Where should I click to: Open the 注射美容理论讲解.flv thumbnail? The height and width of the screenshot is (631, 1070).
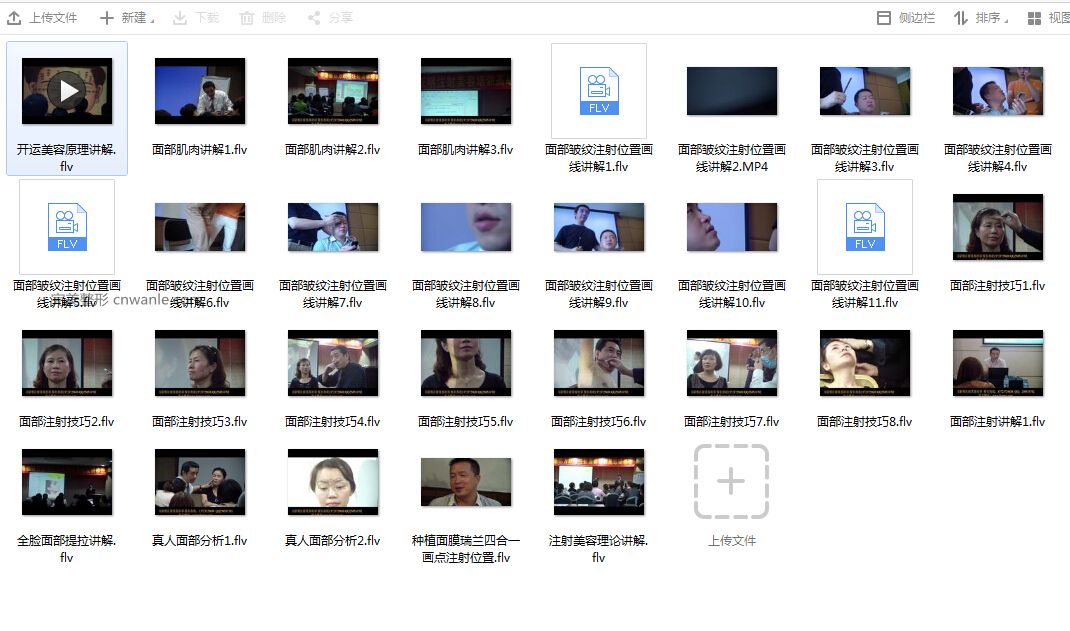599,482
